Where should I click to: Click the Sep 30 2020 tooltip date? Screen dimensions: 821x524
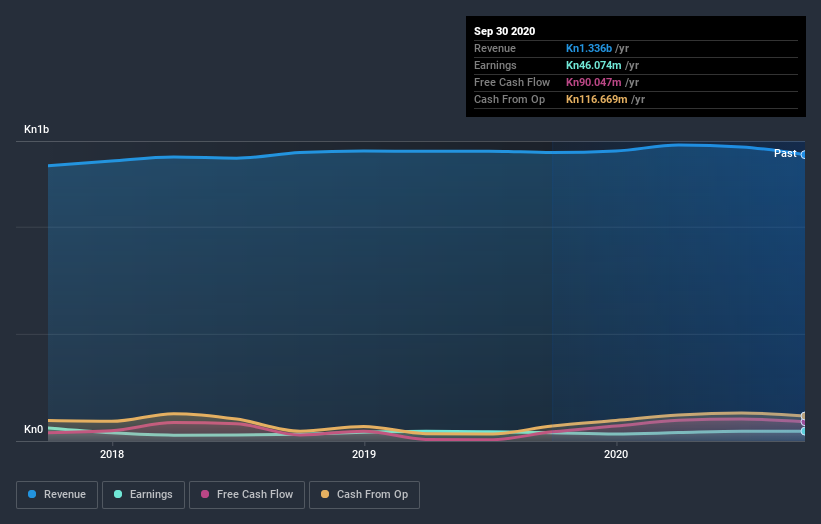click(x=505, y=31)
